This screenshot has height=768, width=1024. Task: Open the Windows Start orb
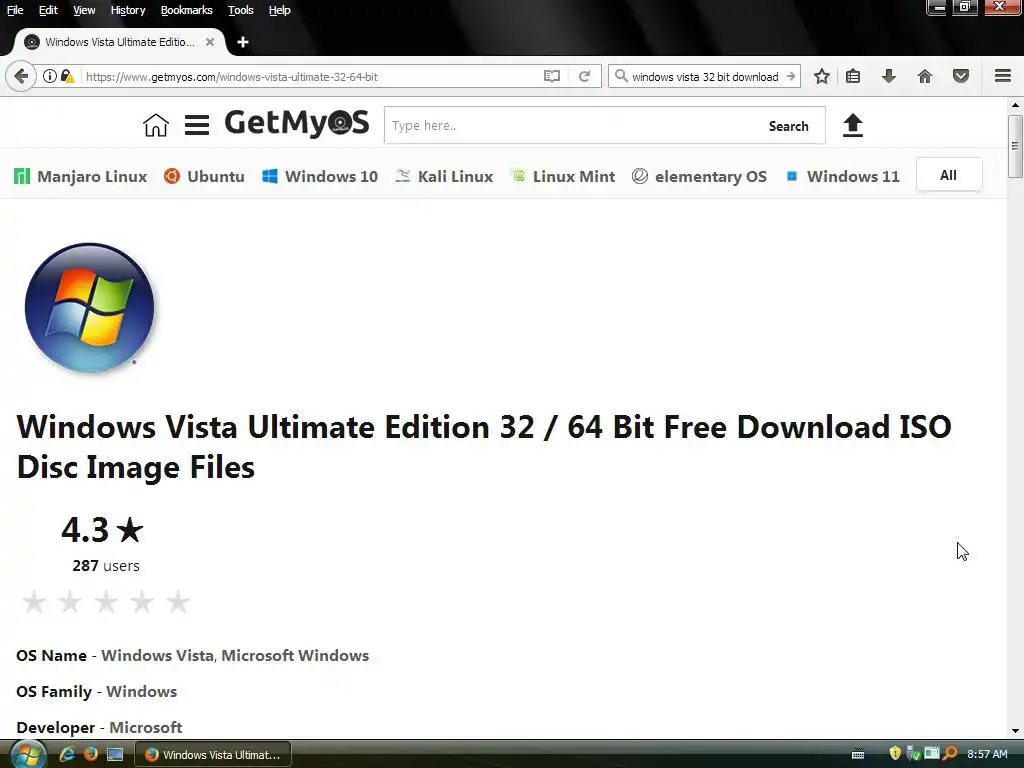pos(27,755)
